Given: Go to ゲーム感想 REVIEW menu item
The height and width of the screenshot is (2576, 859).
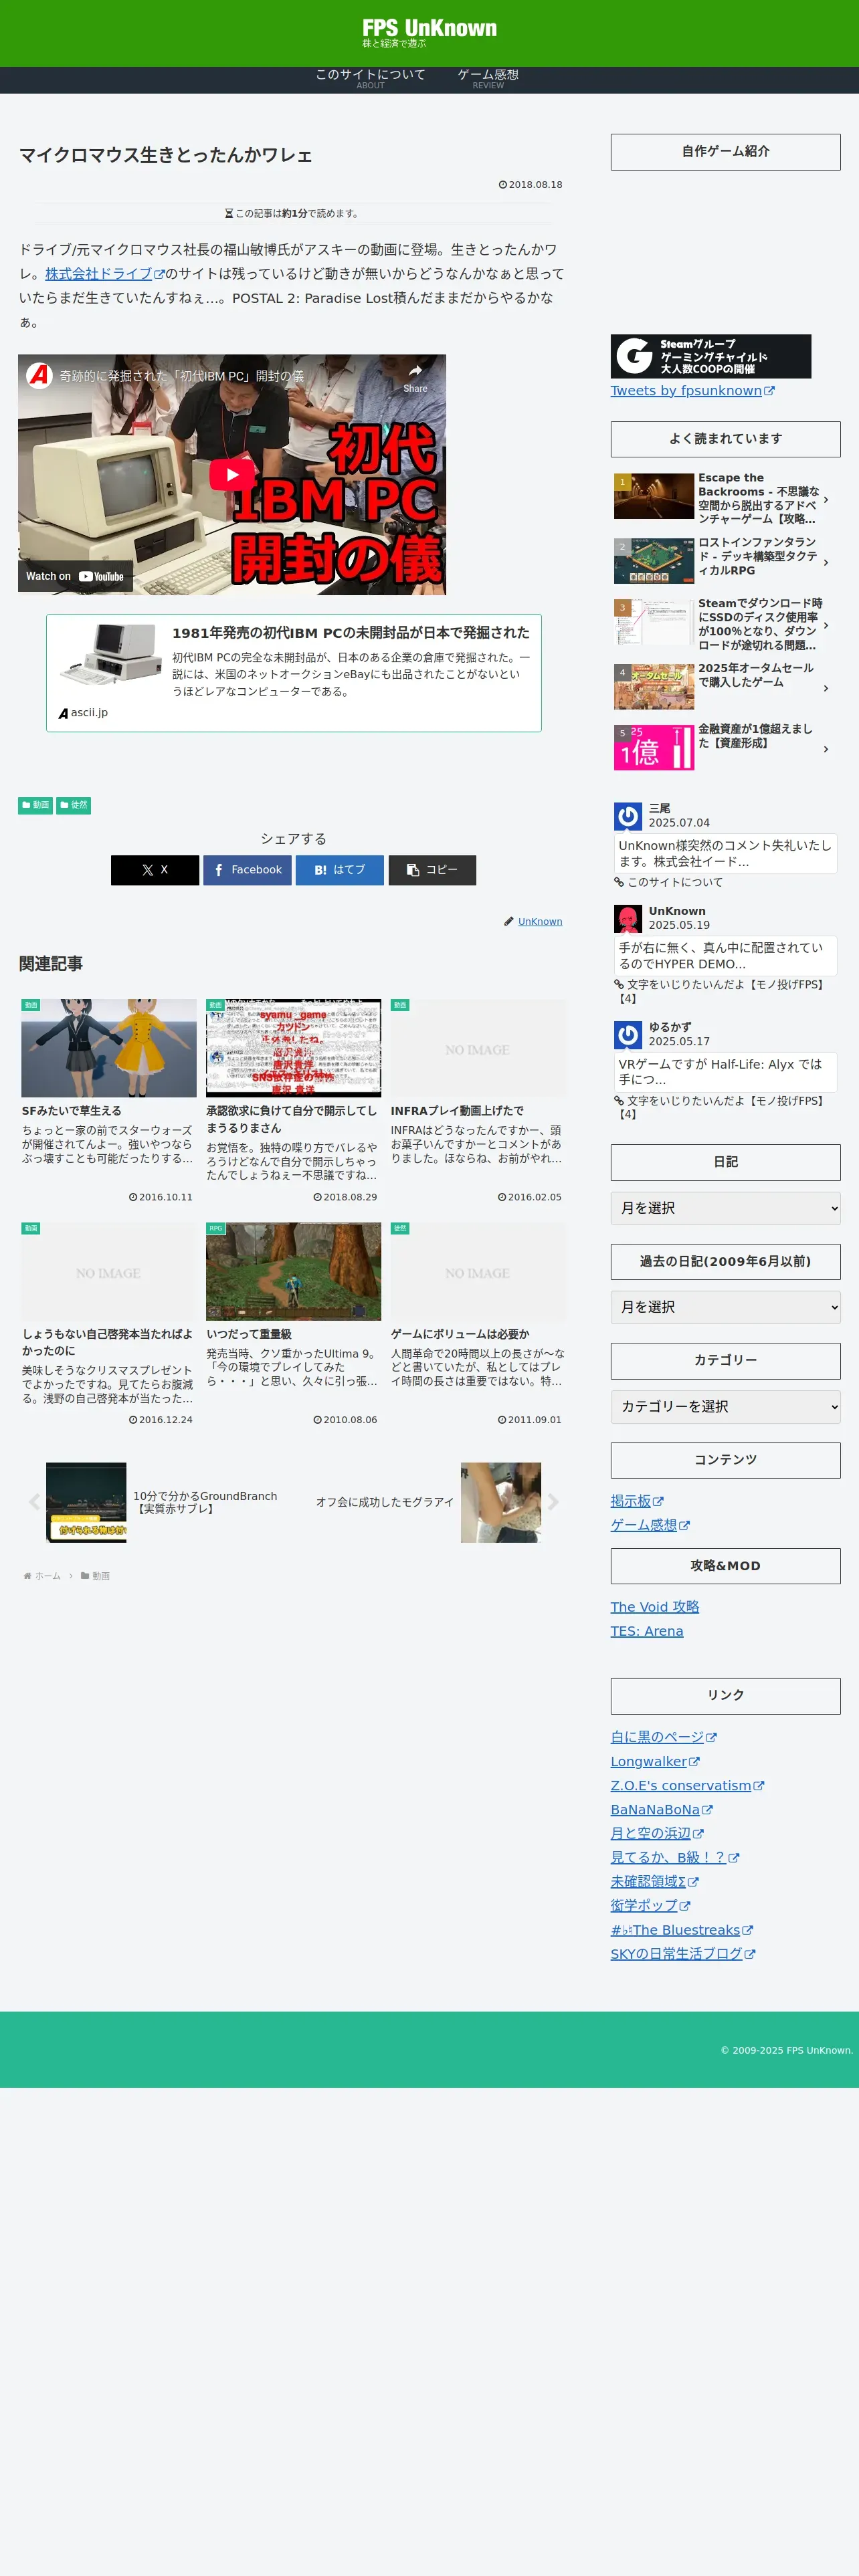Looking at the screenshot, I should pyautogui.click(x=488, y=79).
